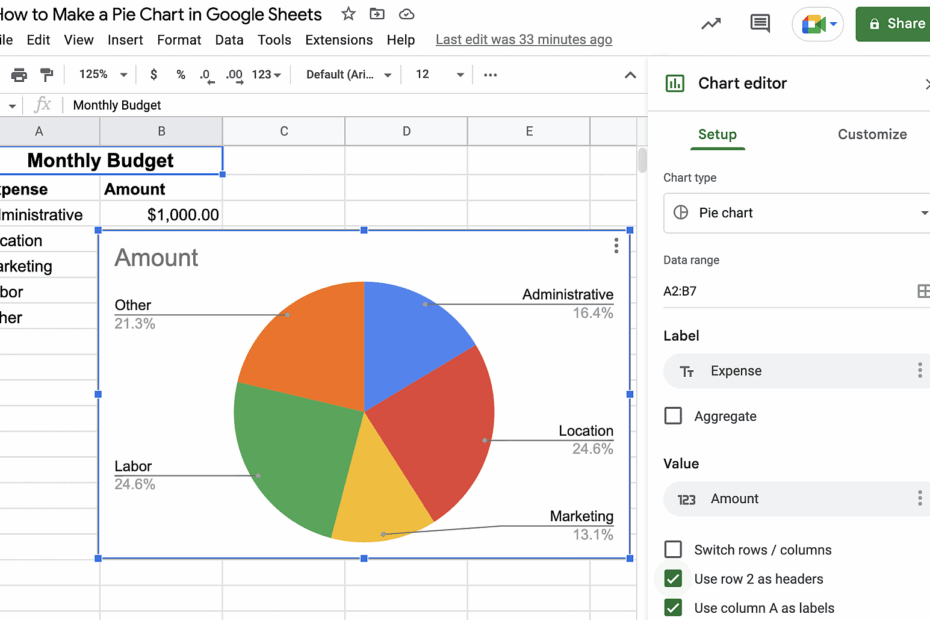Select column D header
The width and height of the screenshot is (930, 620).
click(406, 131)
